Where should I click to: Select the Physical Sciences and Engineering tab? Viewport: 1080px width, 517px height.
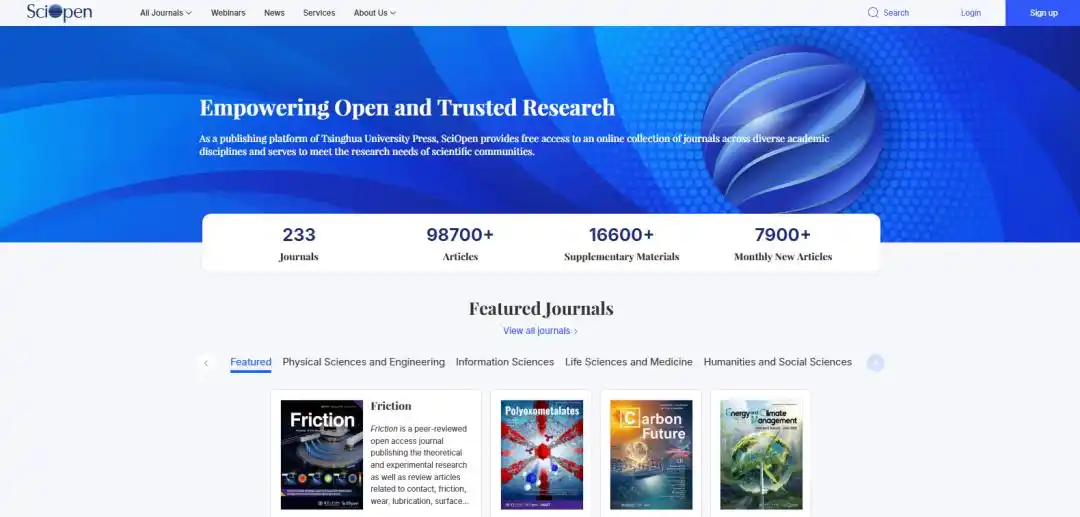364,362
